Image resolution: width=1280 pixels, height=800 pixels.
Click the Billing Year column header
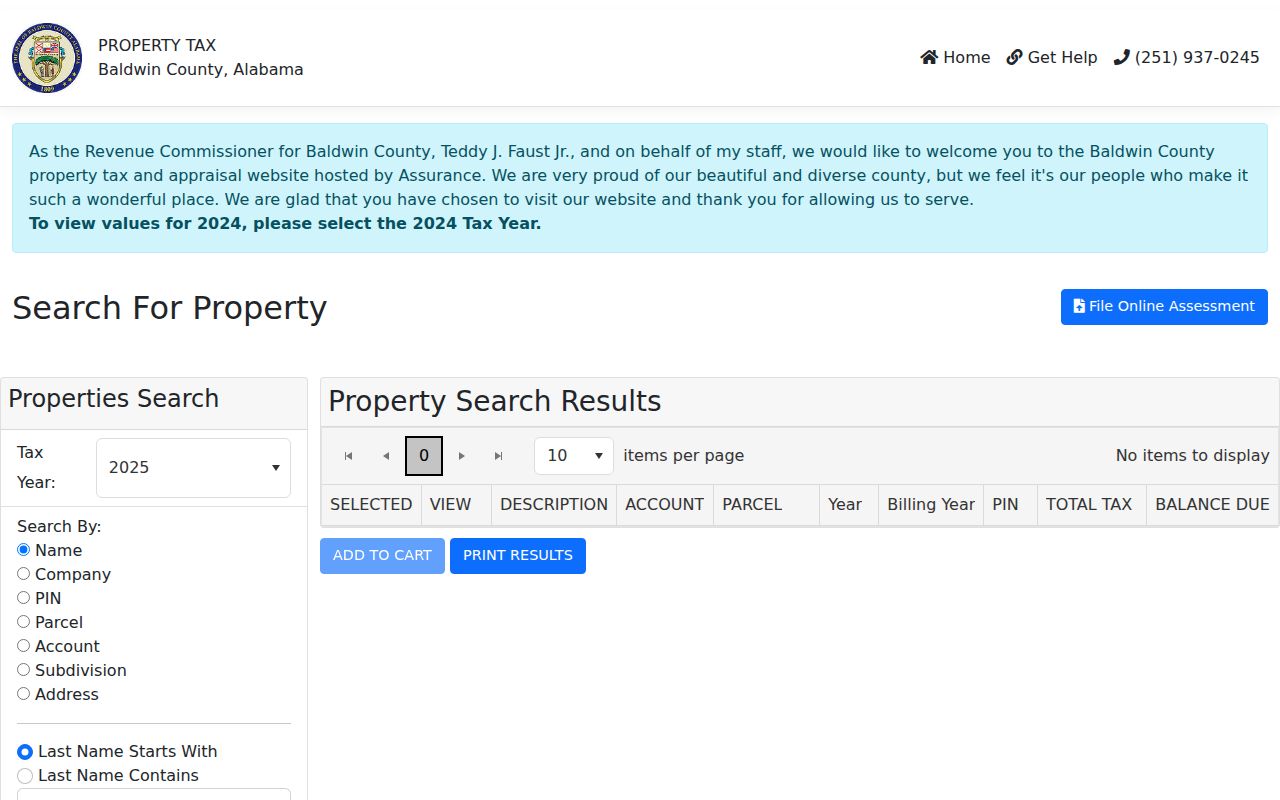point(931,505)
